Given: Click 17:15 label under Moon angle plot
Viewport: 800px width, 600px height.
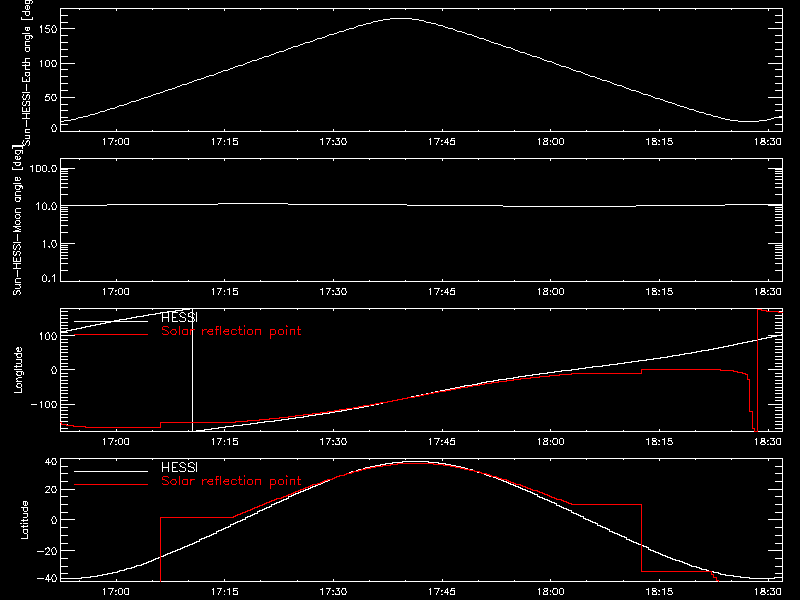Looking at the screenshot, I should 224,292.
